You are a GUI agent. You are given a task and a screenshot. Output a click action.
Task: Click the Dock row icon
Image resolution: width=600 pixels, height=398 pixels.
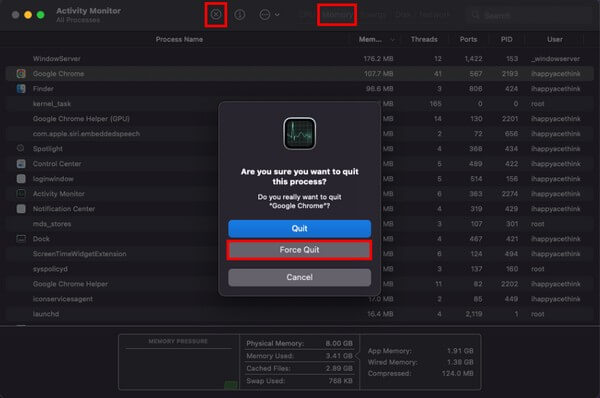click(x=21, y=238)
